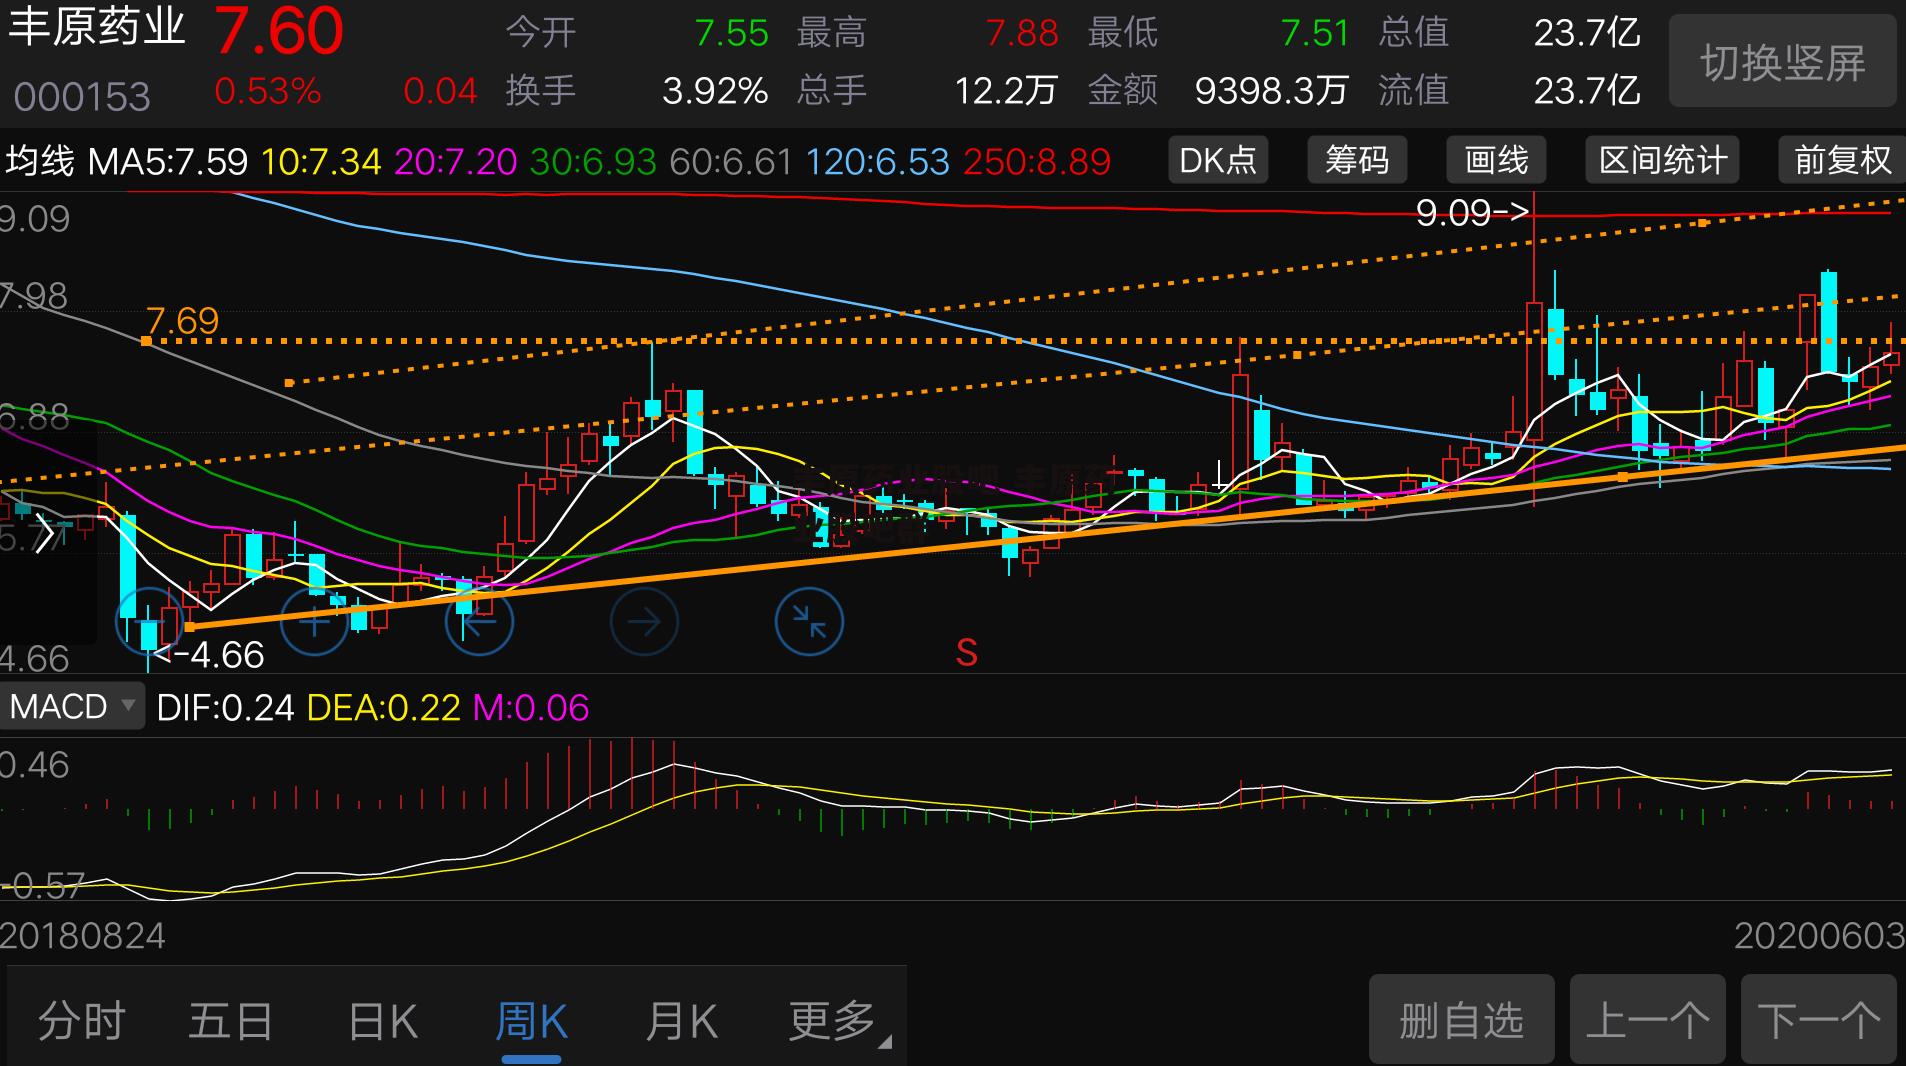Click the 切换竖屏 button
This screenshot has width=1906, height=1066.
point(1783,62)
